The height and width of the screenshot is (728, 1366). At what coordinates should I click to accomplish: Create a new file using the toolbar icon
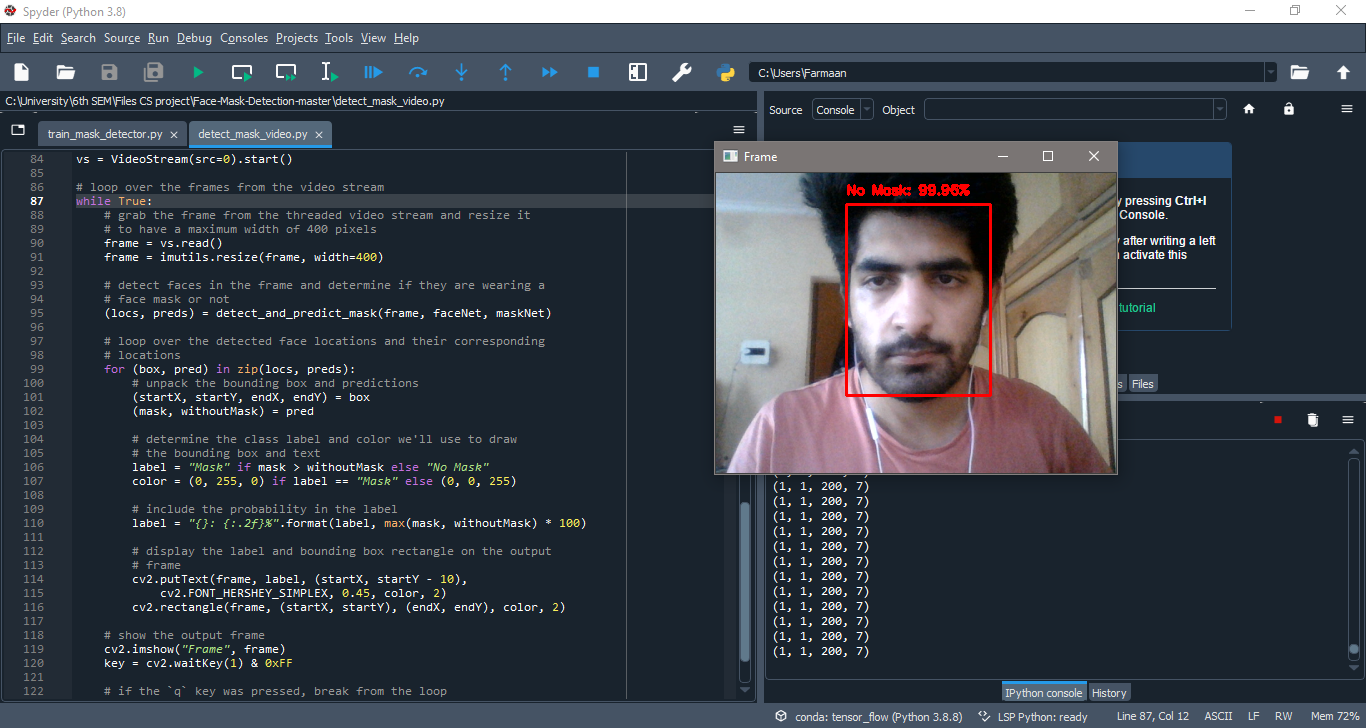tap(21, 72)
